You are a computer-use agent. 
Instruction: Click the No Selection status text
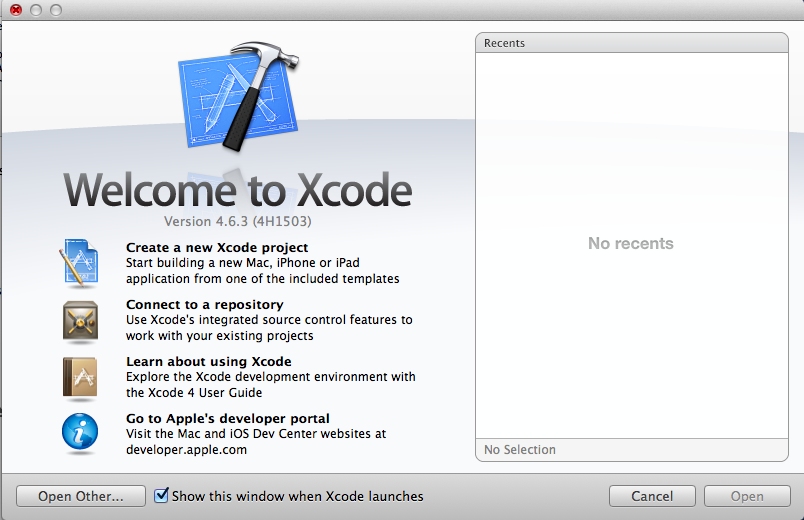(520, 450)
